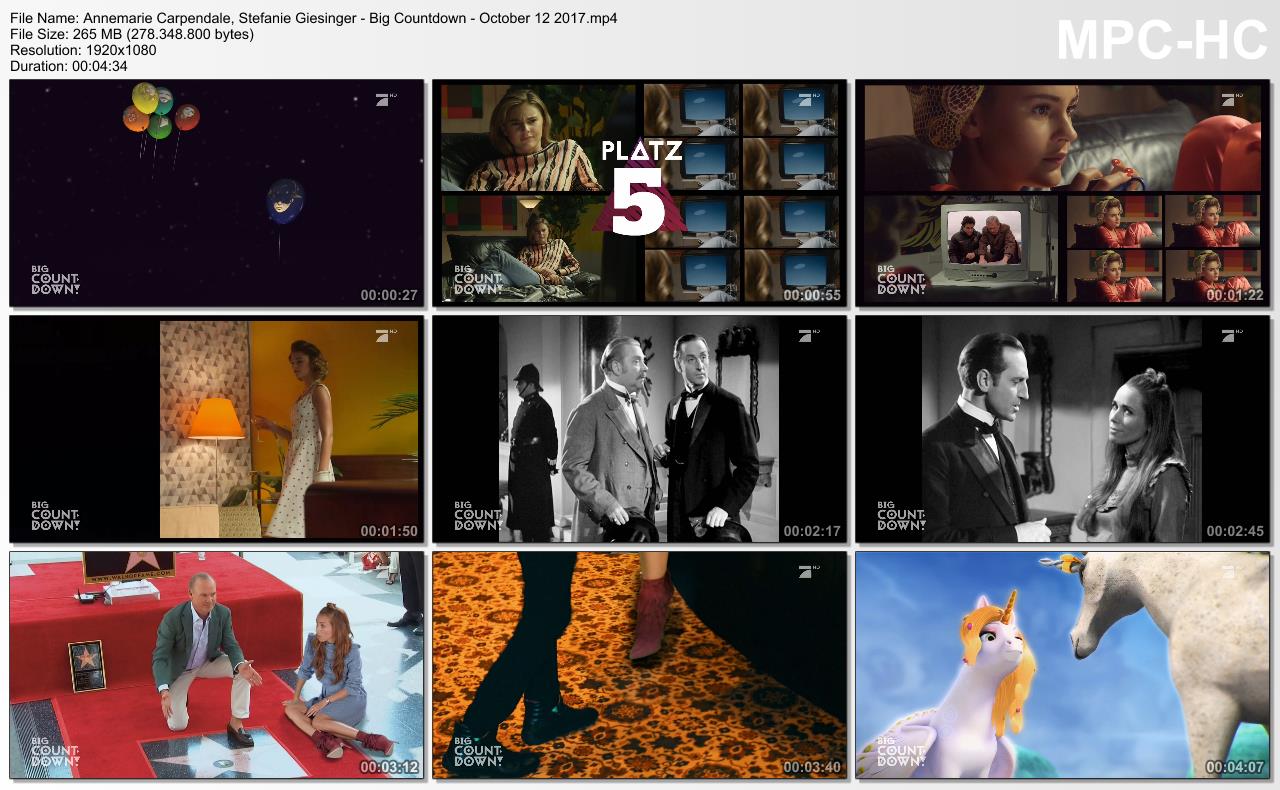This screenshot has width=1280, height=790.
Task: Click the 00:03:12 timestamp label
Action: coord(389,767)
